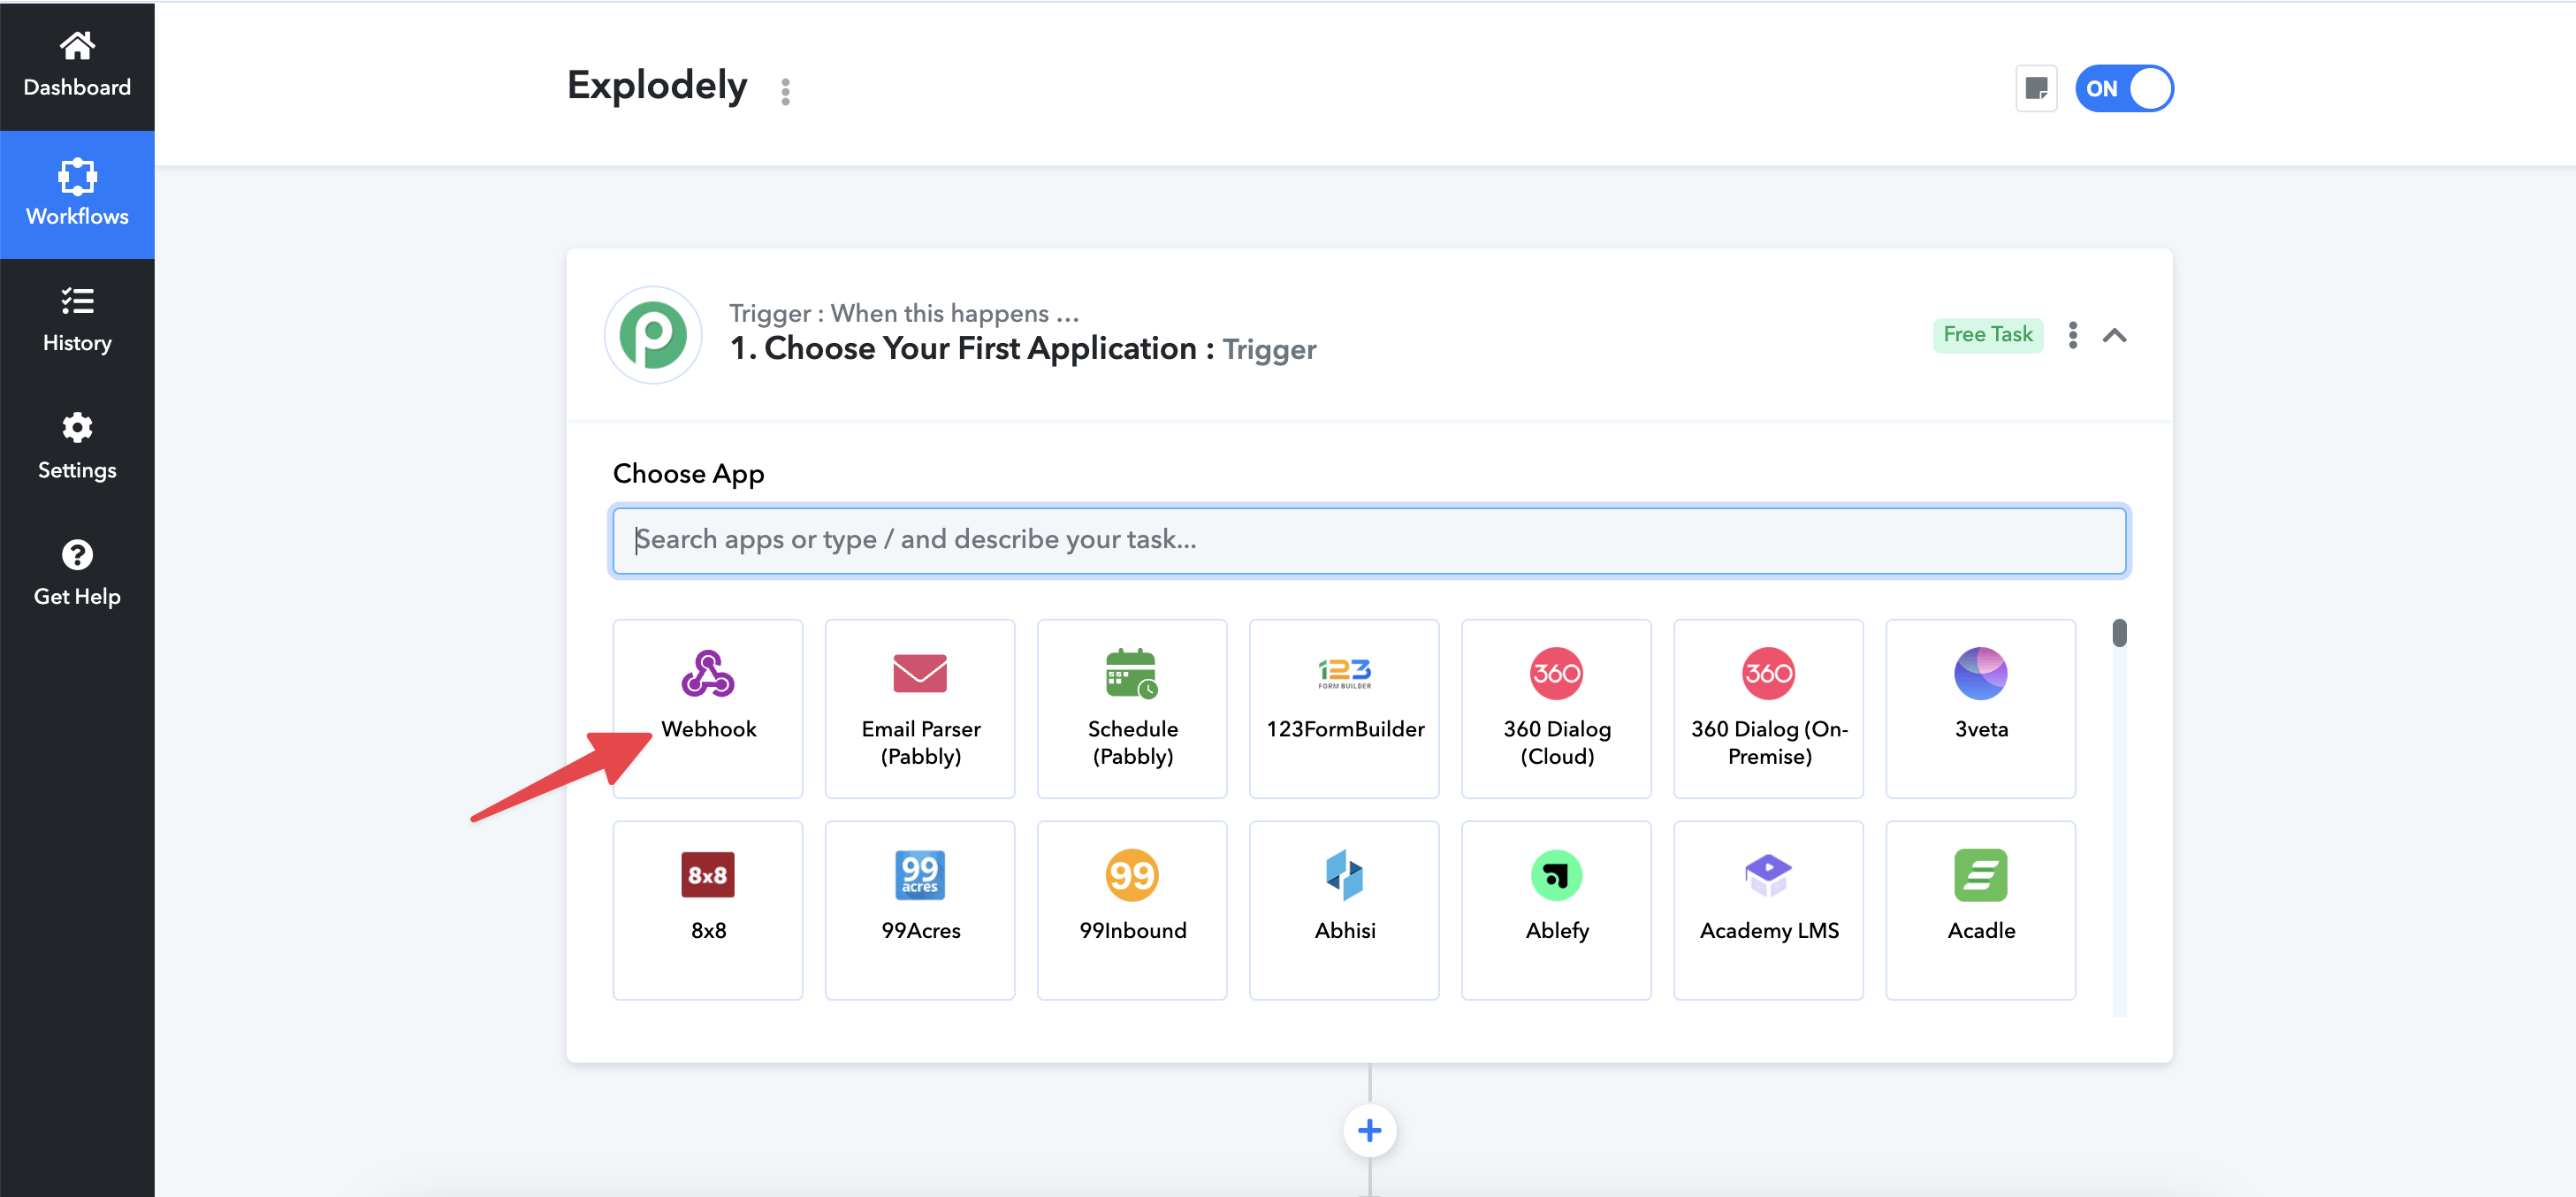Click Get Help in sidebar
Viewport: 2576px width, 1197px height.
coord(77,573)
